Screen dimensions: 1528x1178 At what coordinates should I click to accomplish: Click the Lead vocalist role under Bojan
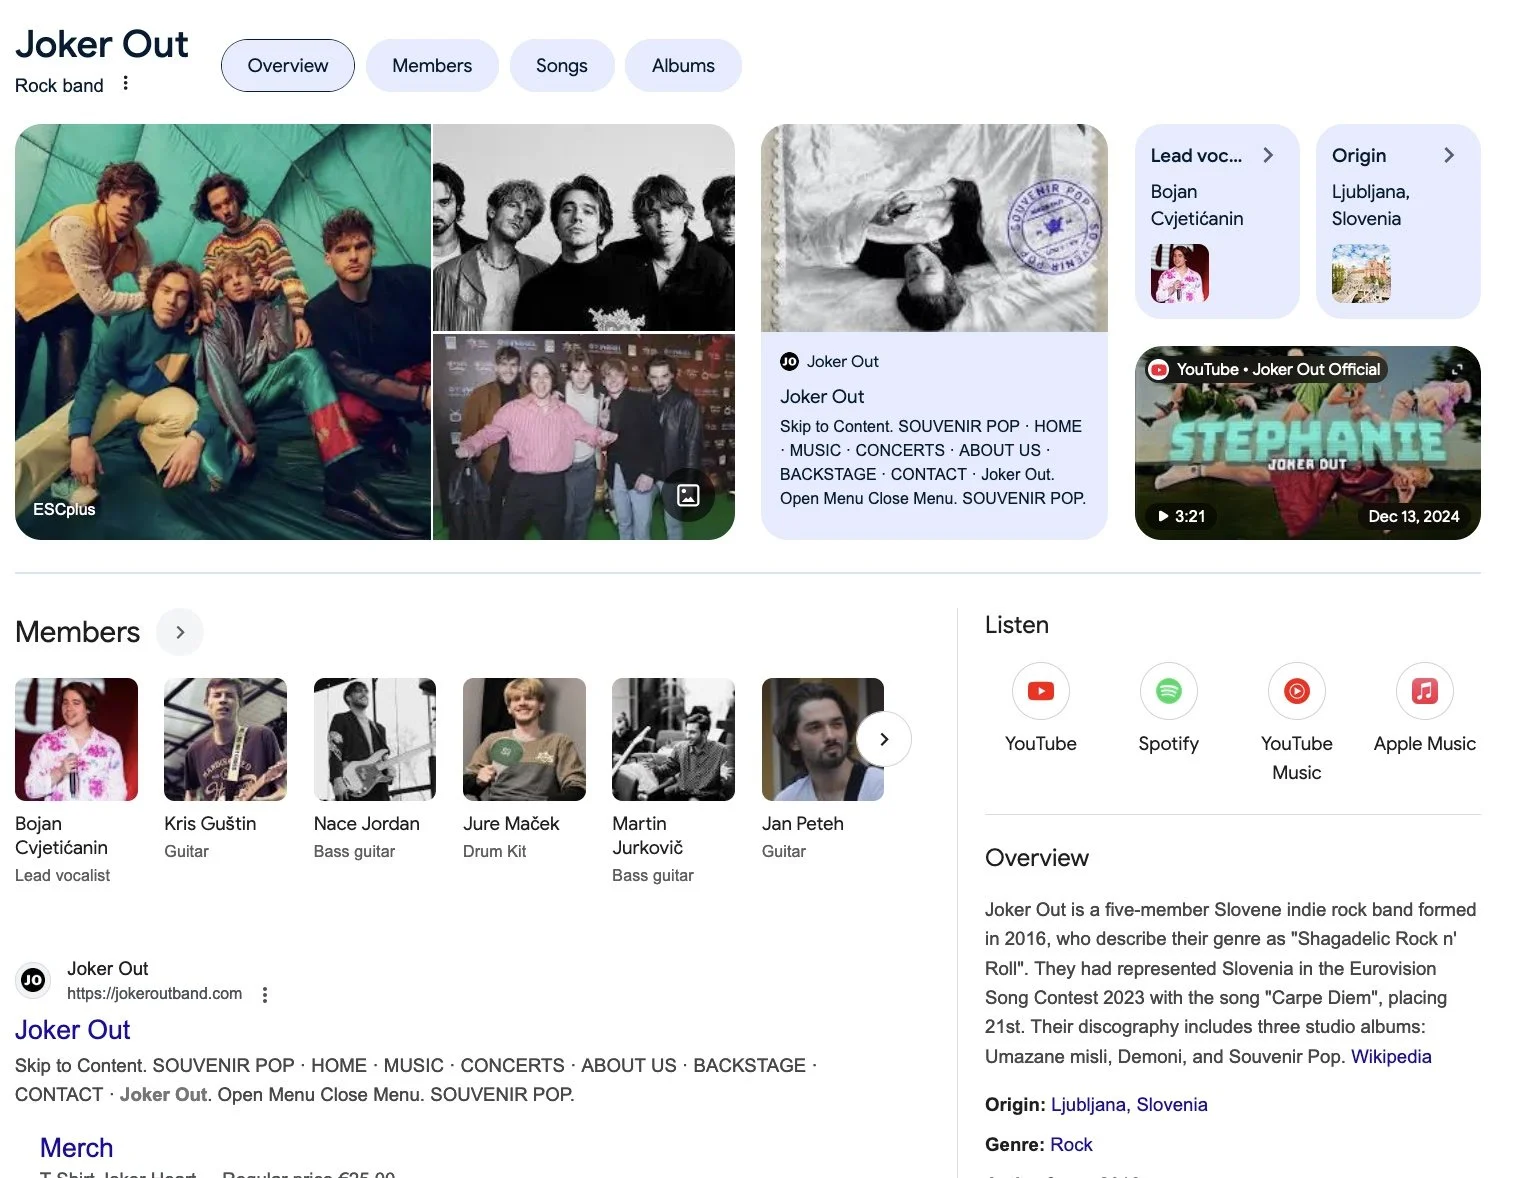[x=62, y=876]
